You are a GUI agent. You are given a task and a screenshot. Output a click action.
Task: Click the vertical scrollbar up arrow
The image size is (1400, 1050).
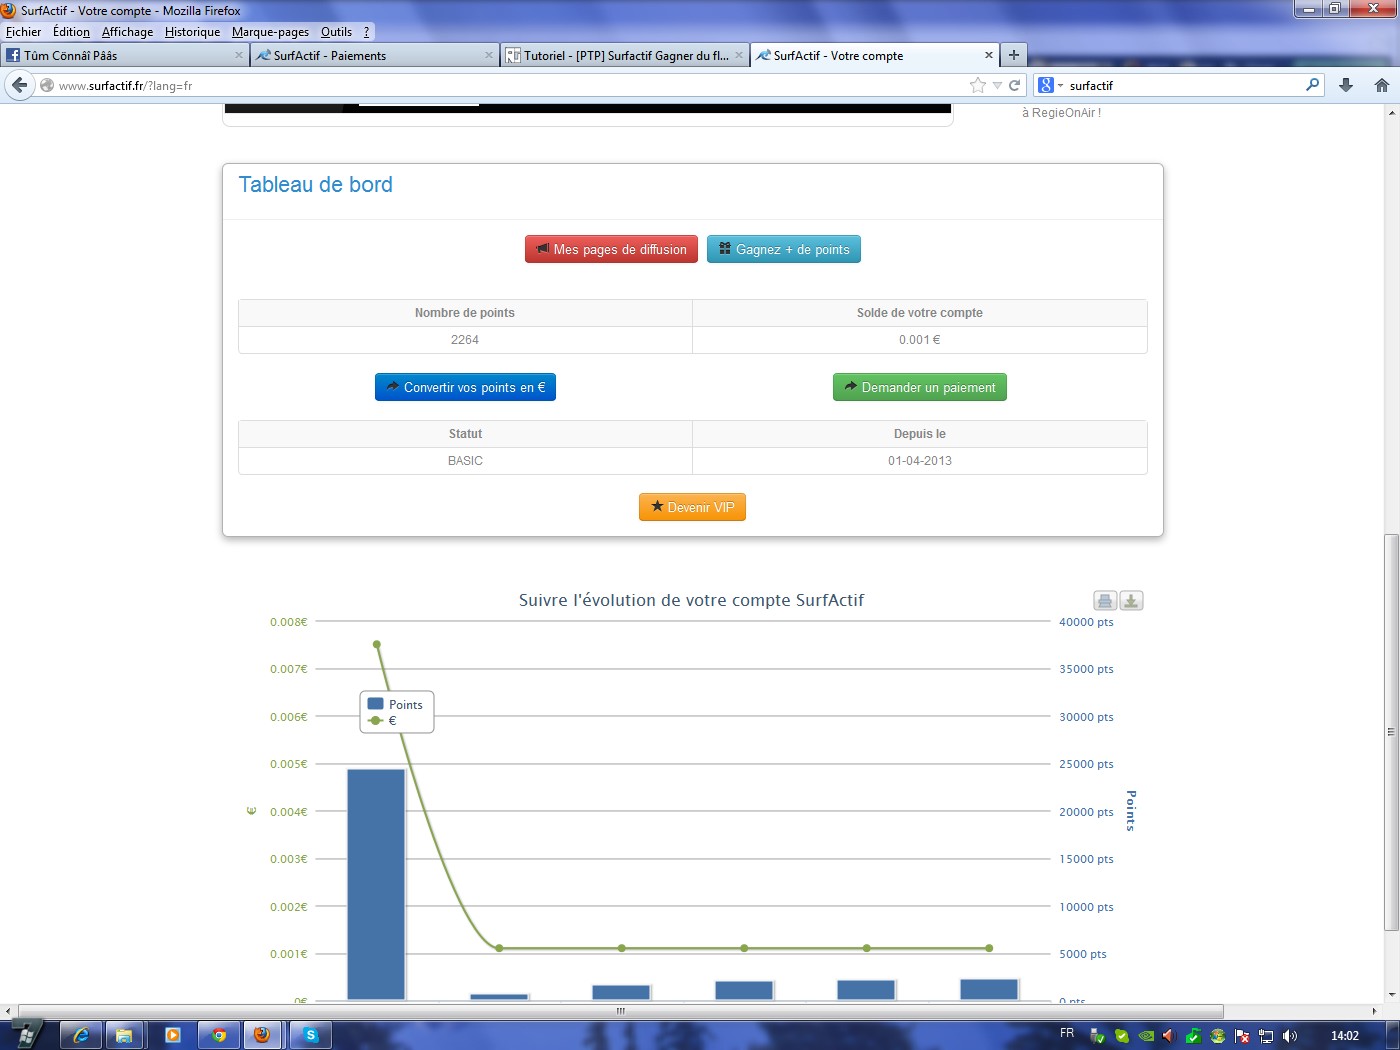pos(1391,113)
